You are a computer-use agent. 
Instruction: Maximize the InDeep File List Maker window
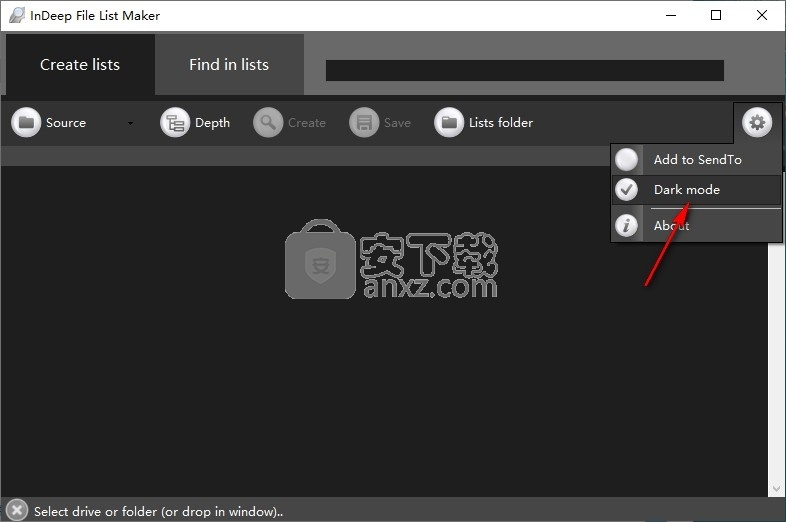click(716, 15)
